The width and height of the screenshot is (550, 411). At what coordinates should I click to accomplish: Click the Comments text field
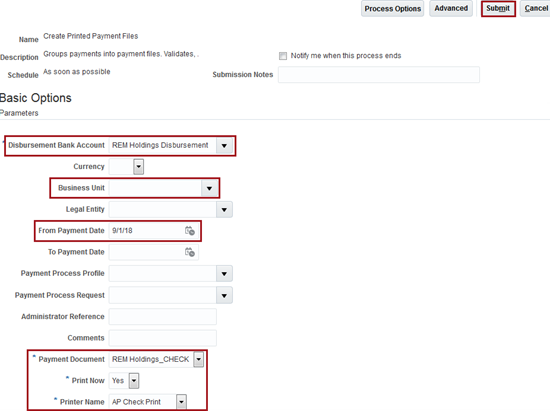point(163,338)
